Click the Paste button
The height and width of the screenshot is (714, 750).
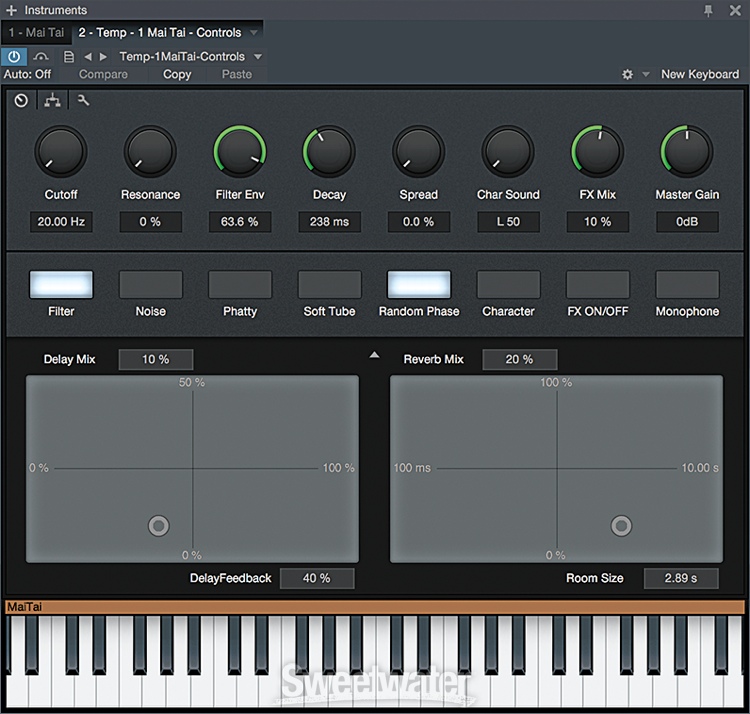[x=237, y=75]
